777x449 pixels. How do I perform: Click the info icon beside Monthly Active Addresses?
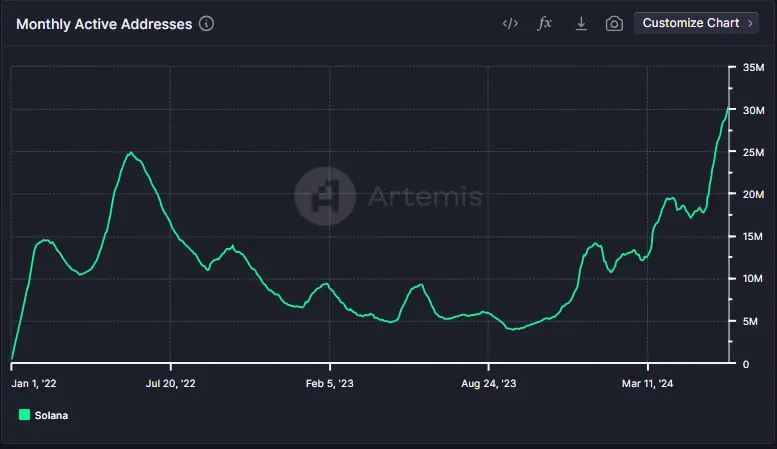(206, 23)
